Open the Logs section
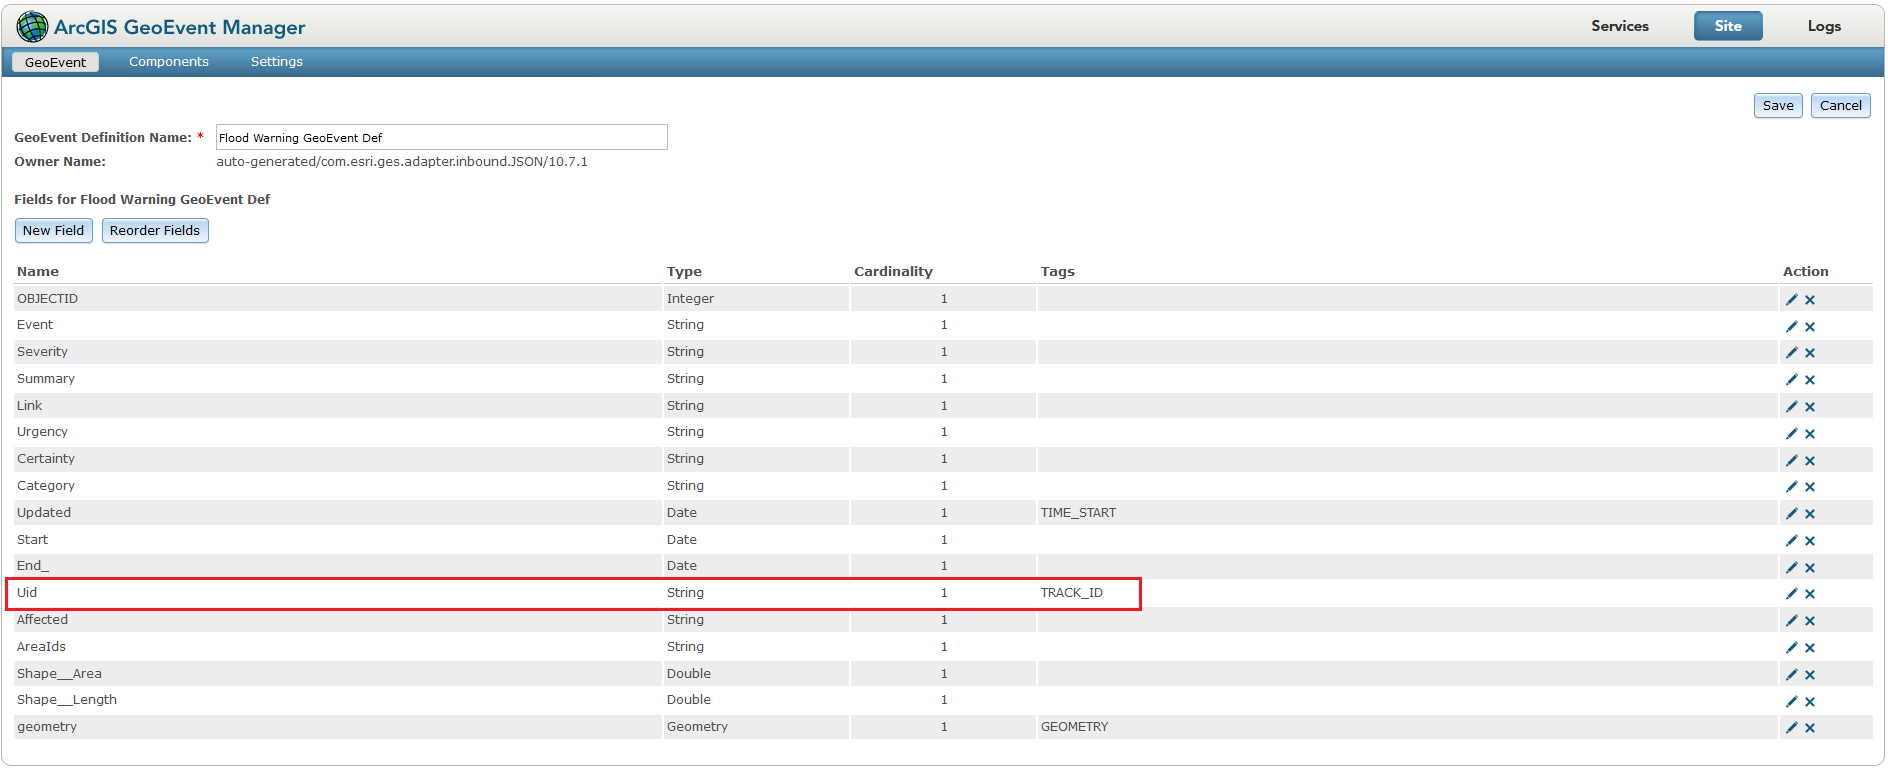1888x772 pixels. pos(1824,26)
